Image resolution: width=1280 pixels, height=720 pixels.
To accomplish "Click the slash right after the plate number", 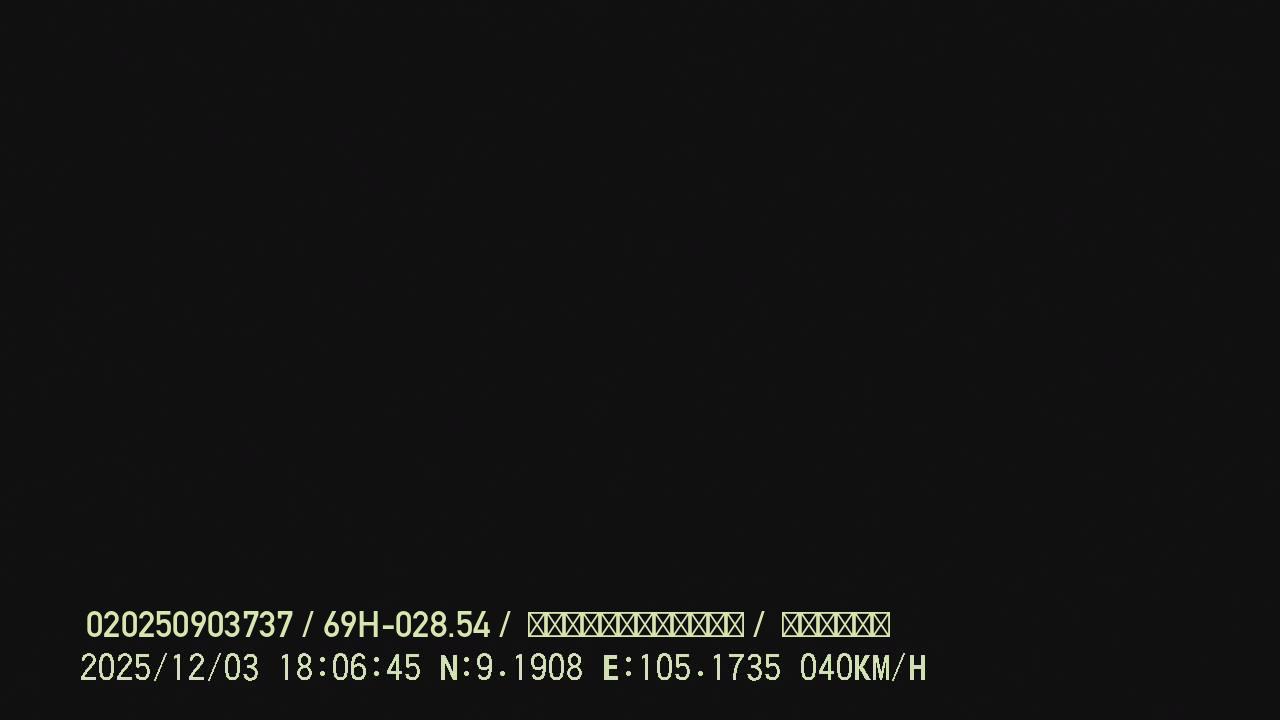I will [x=505, y=626].
